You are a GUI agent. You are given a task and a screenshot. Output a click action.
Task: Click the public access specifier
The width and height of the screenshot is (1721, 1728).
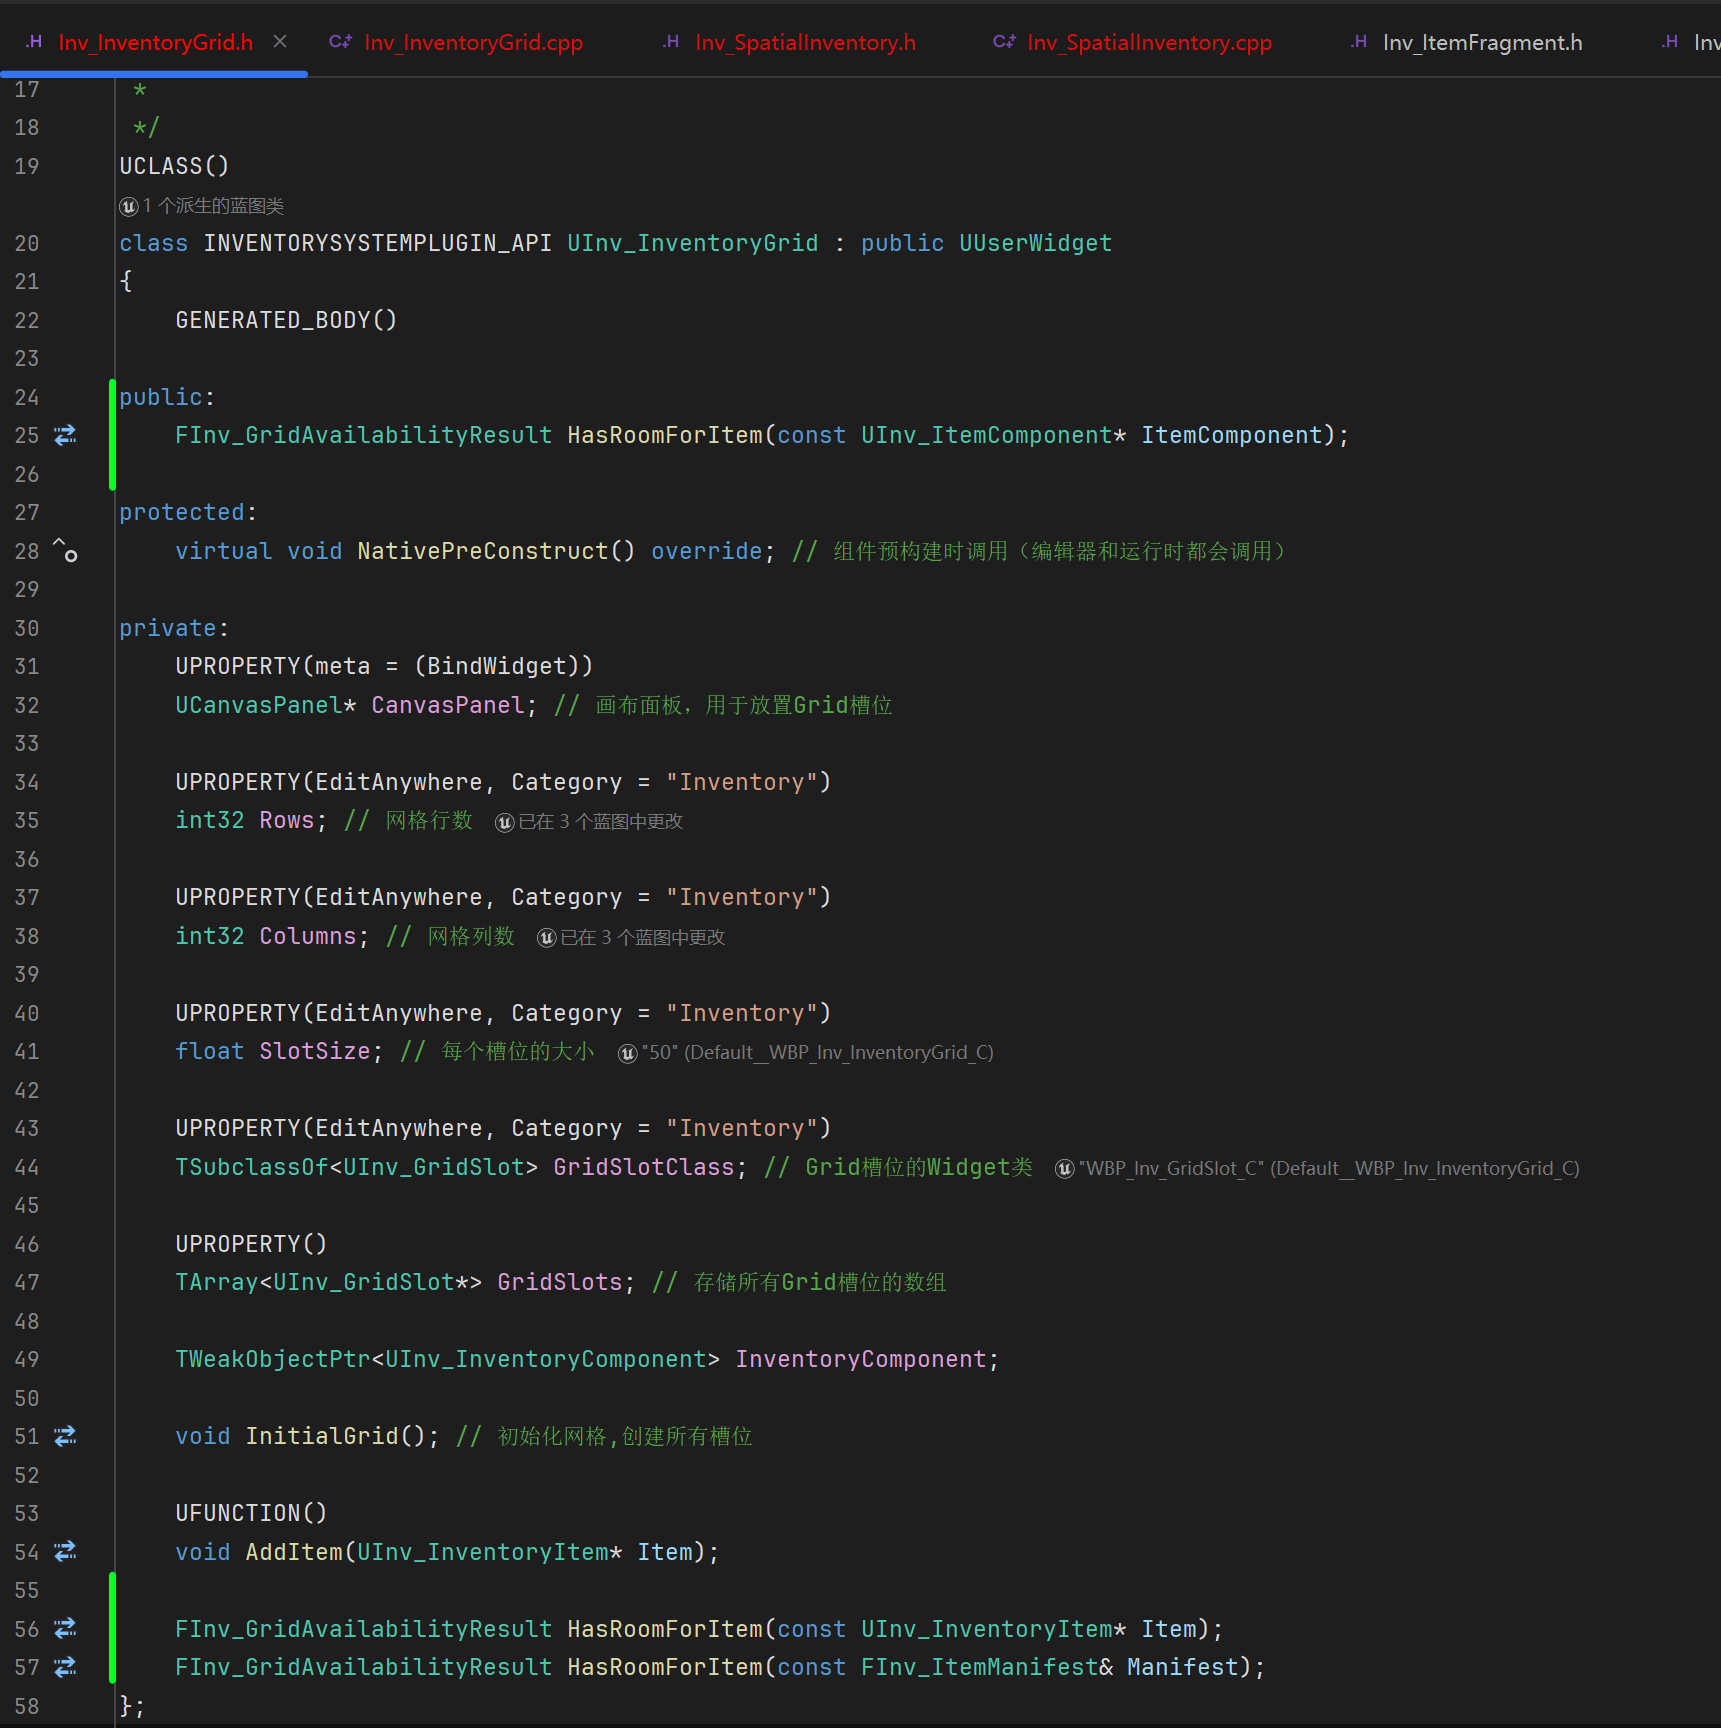[160, 397]
